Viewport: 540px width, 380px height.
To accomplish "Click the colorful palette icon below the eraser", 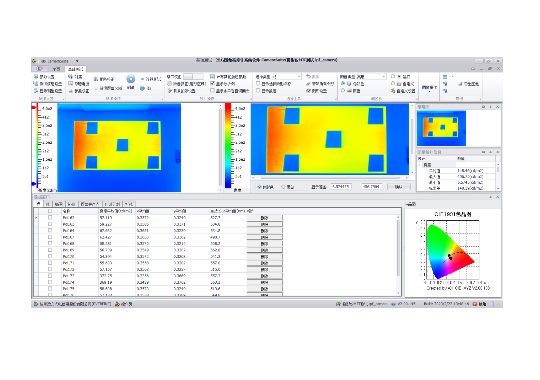I will click(x=308, y=91).
